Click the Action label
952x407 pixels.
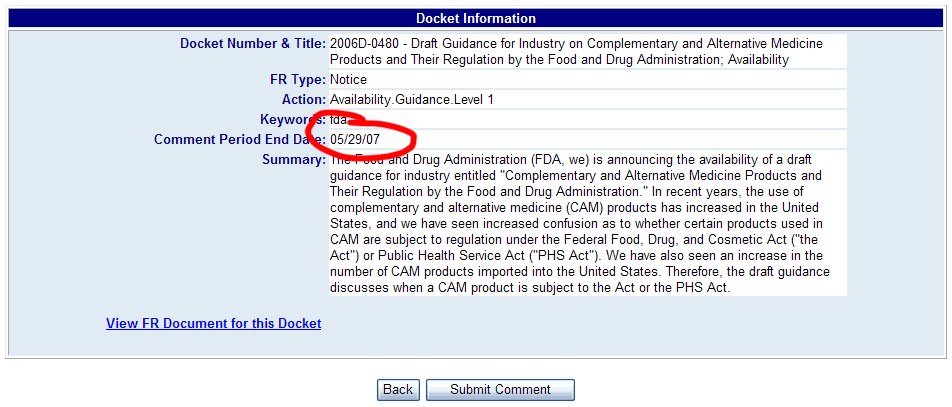coord(304,99)
